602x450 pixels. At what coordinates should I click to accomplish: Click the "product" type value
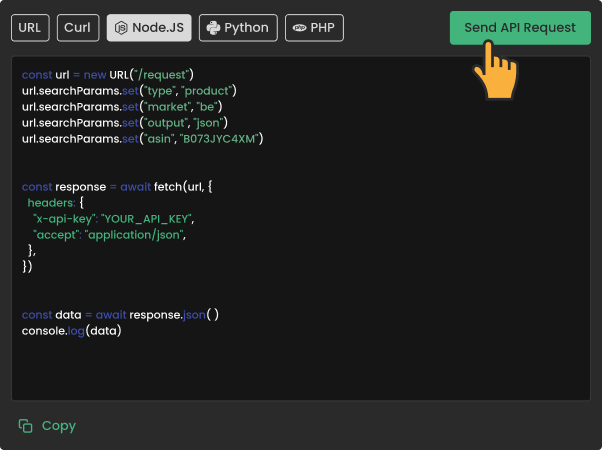pyautogui.click(x=204, y=91)
